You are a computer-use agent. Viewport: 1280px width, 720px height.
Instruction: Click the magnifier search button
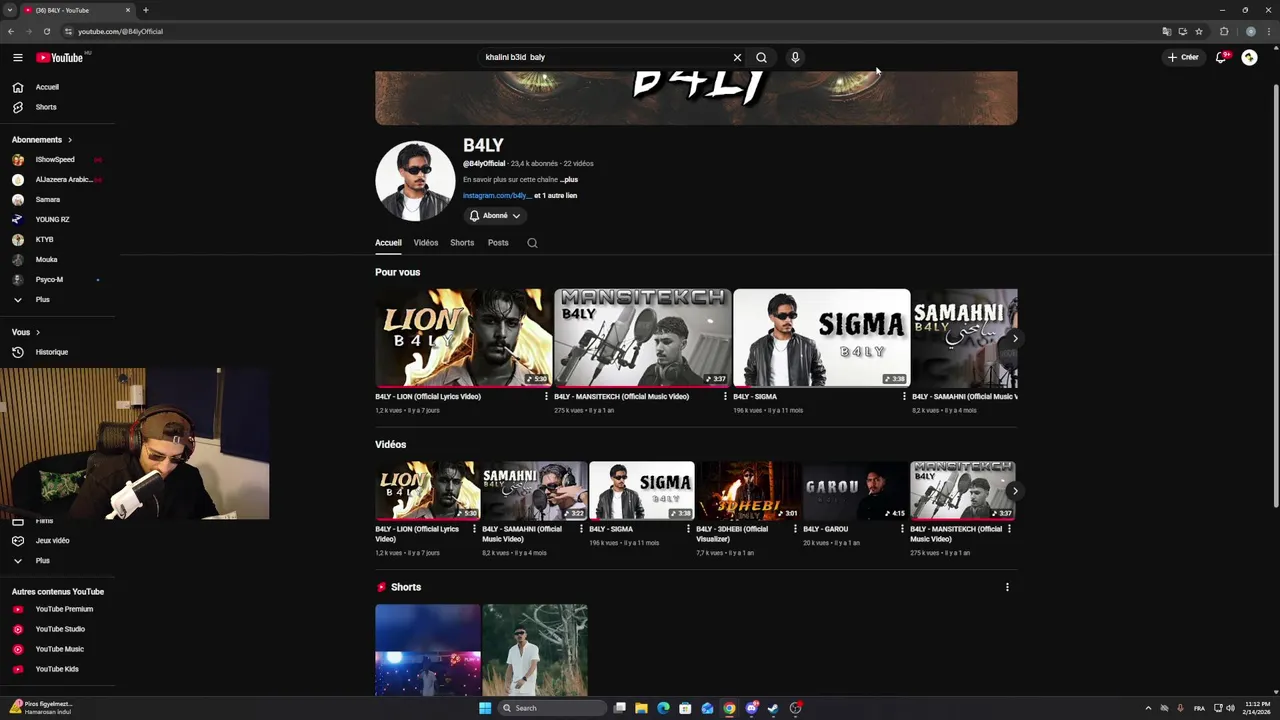pos(761,58)
